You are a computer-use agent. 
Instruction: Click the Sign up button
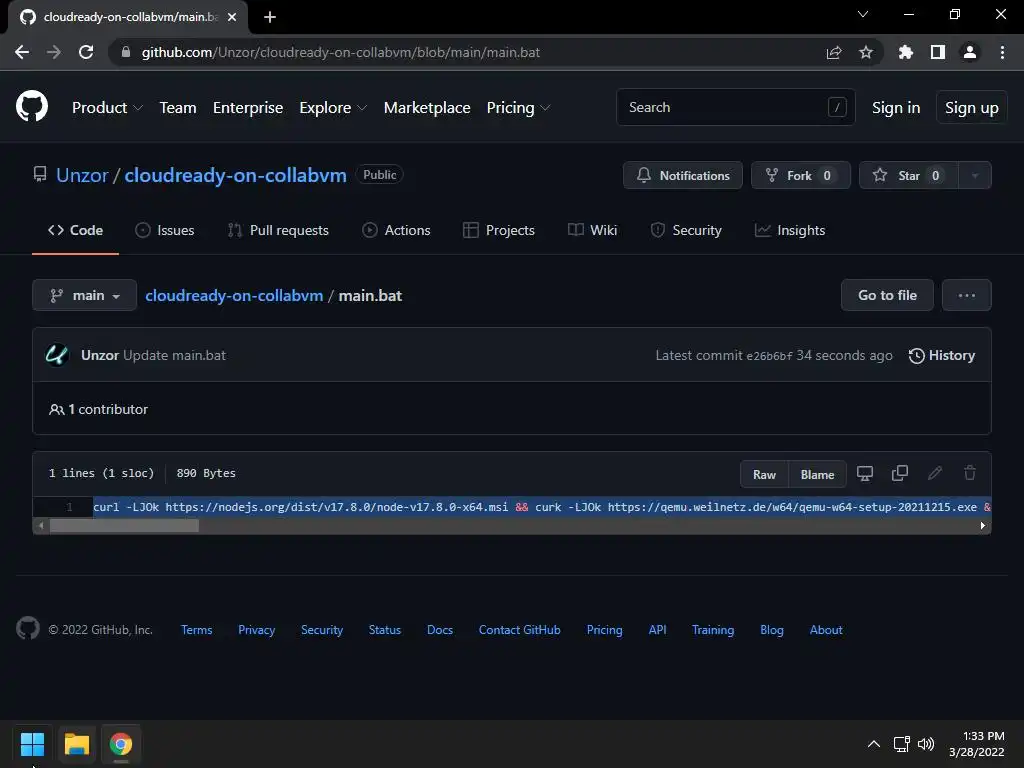tap(972, 108)
